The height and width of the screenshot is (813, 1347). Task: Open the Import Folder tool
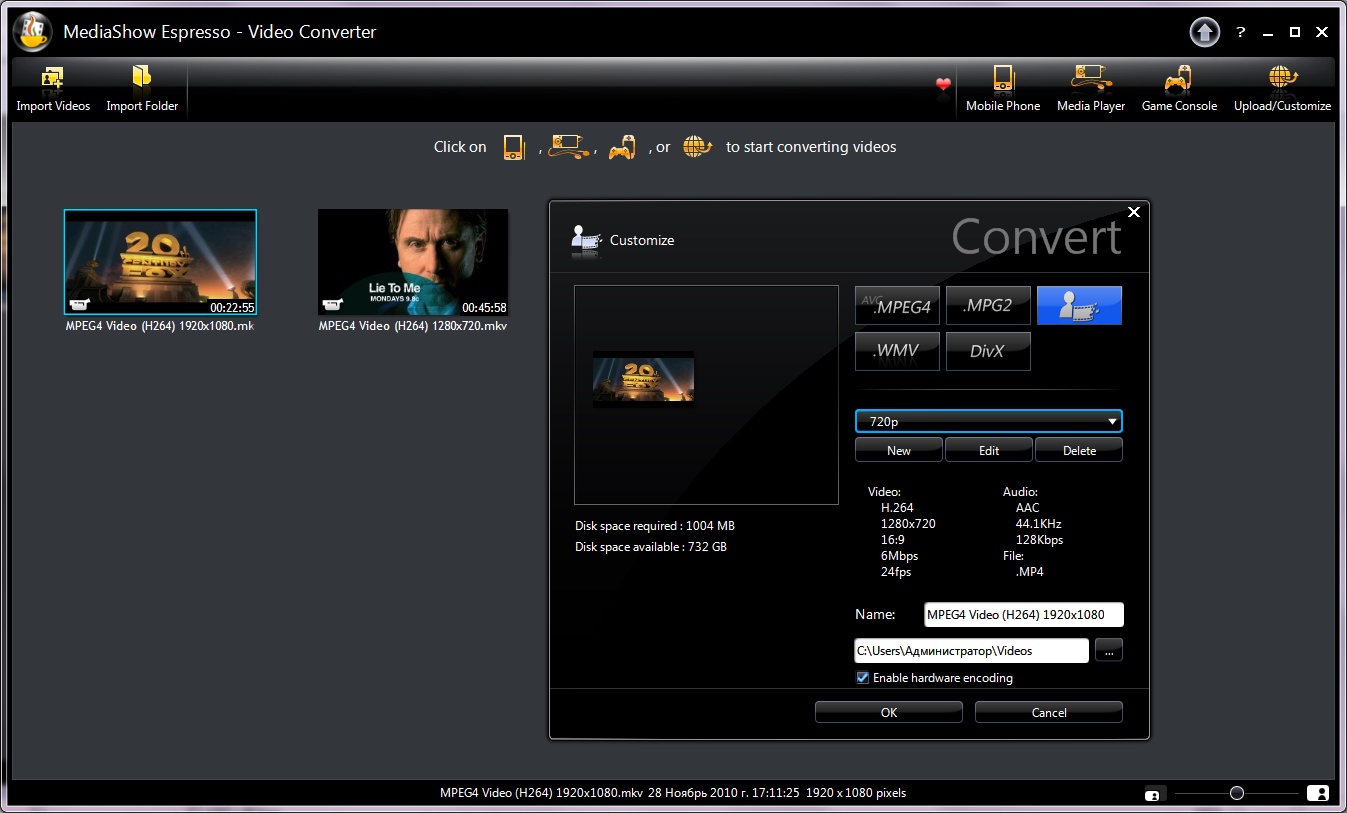coord(142,79)
